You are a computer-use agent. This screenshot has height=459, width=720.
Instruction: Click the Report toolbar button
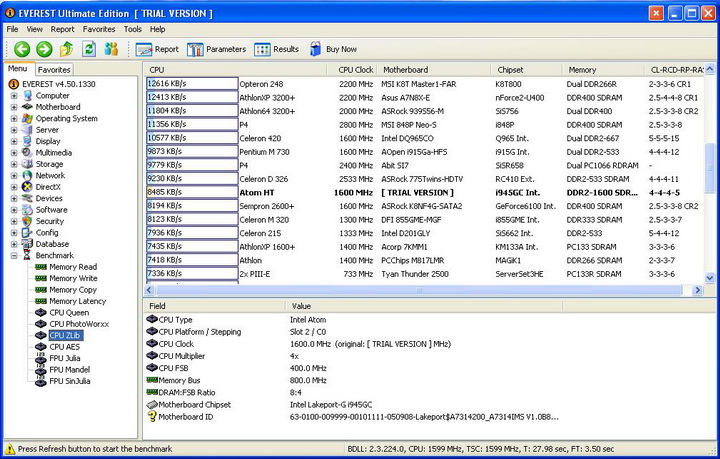click(x=157, y=49)
